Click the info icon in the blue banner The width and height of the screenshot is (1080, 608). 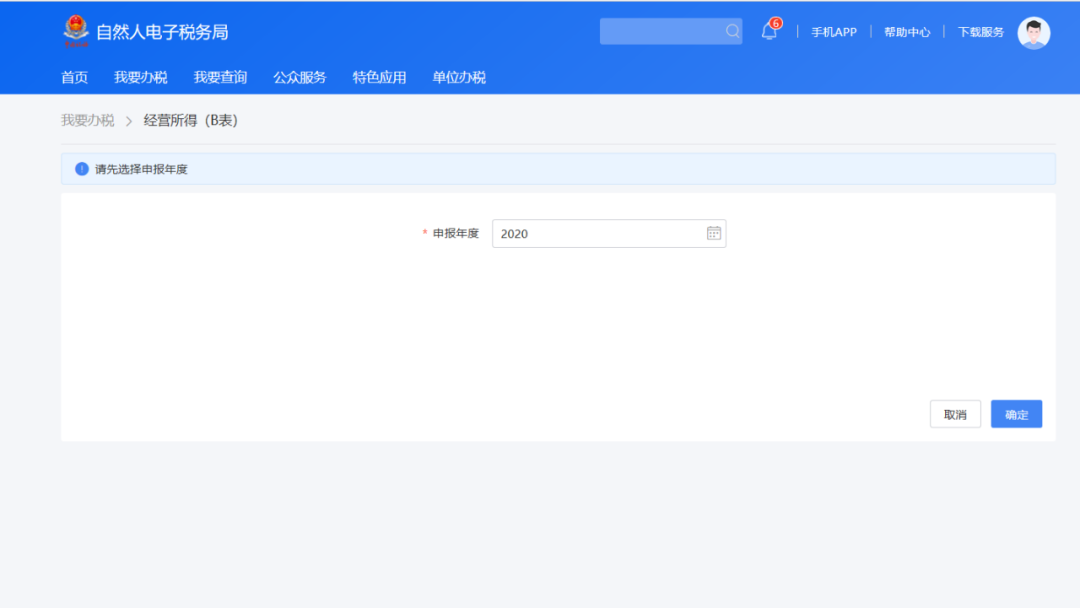(x=78, y=168)
